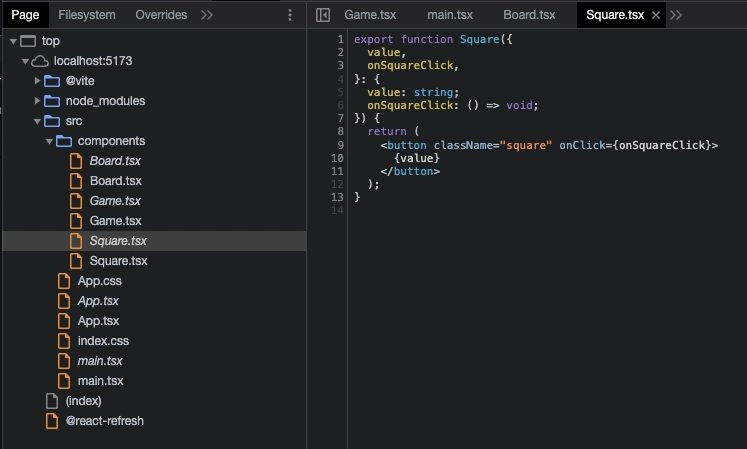Open the non-italic Square.tsx file

pos(119,261)
